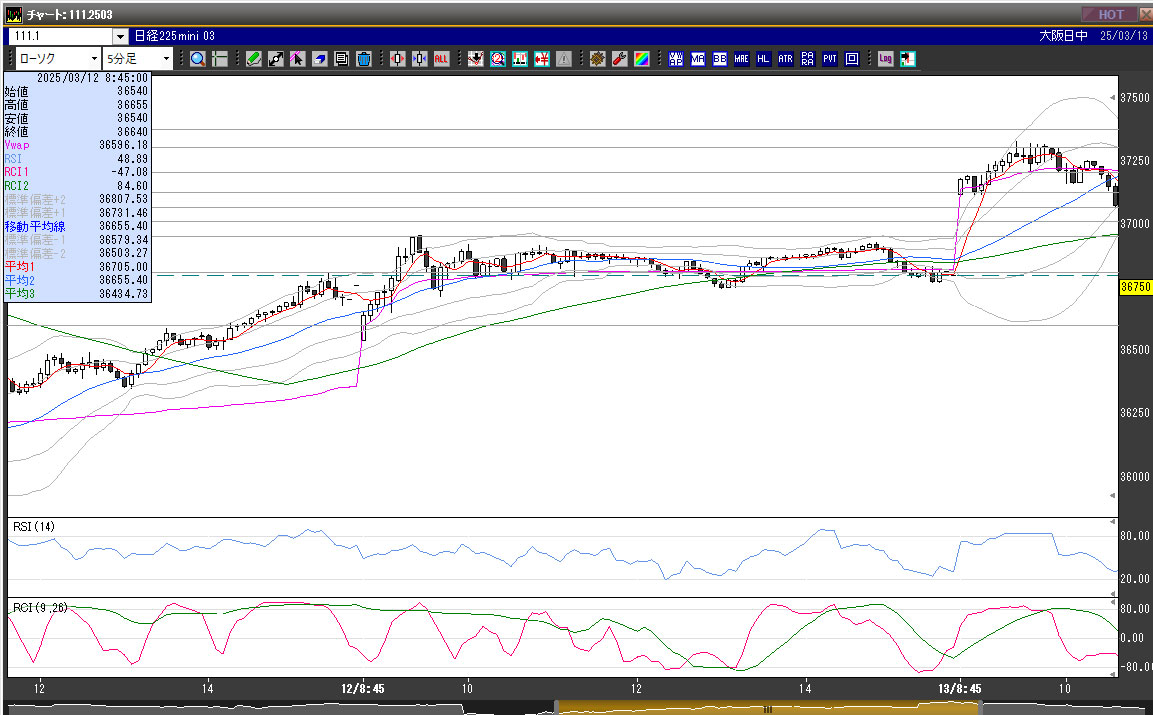Widen candles with the red-arrow candle icon

398,59
